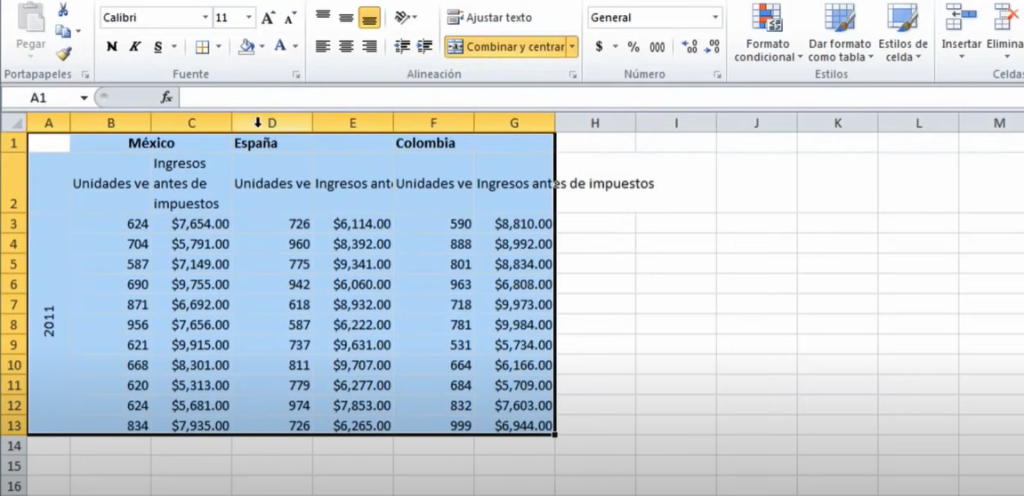1024x496 pixels.
Task: Decrease font size with the small A
Action: [290, 18]
